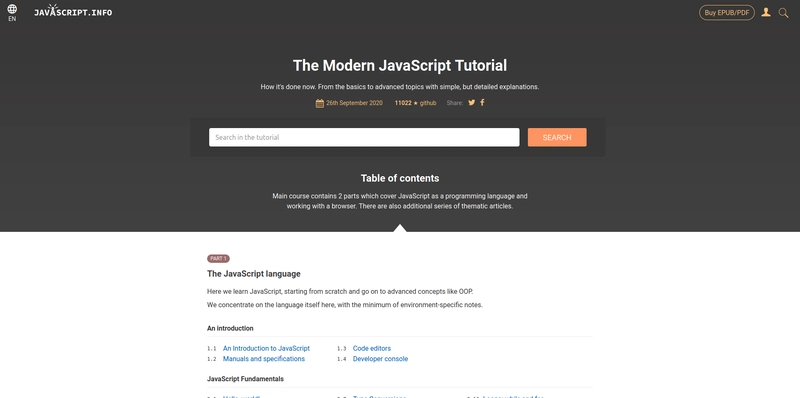The width and height of the screenshot is (800, 398).
Task: Click the 26th September 2020 date
Action: (x=354, y=103)
